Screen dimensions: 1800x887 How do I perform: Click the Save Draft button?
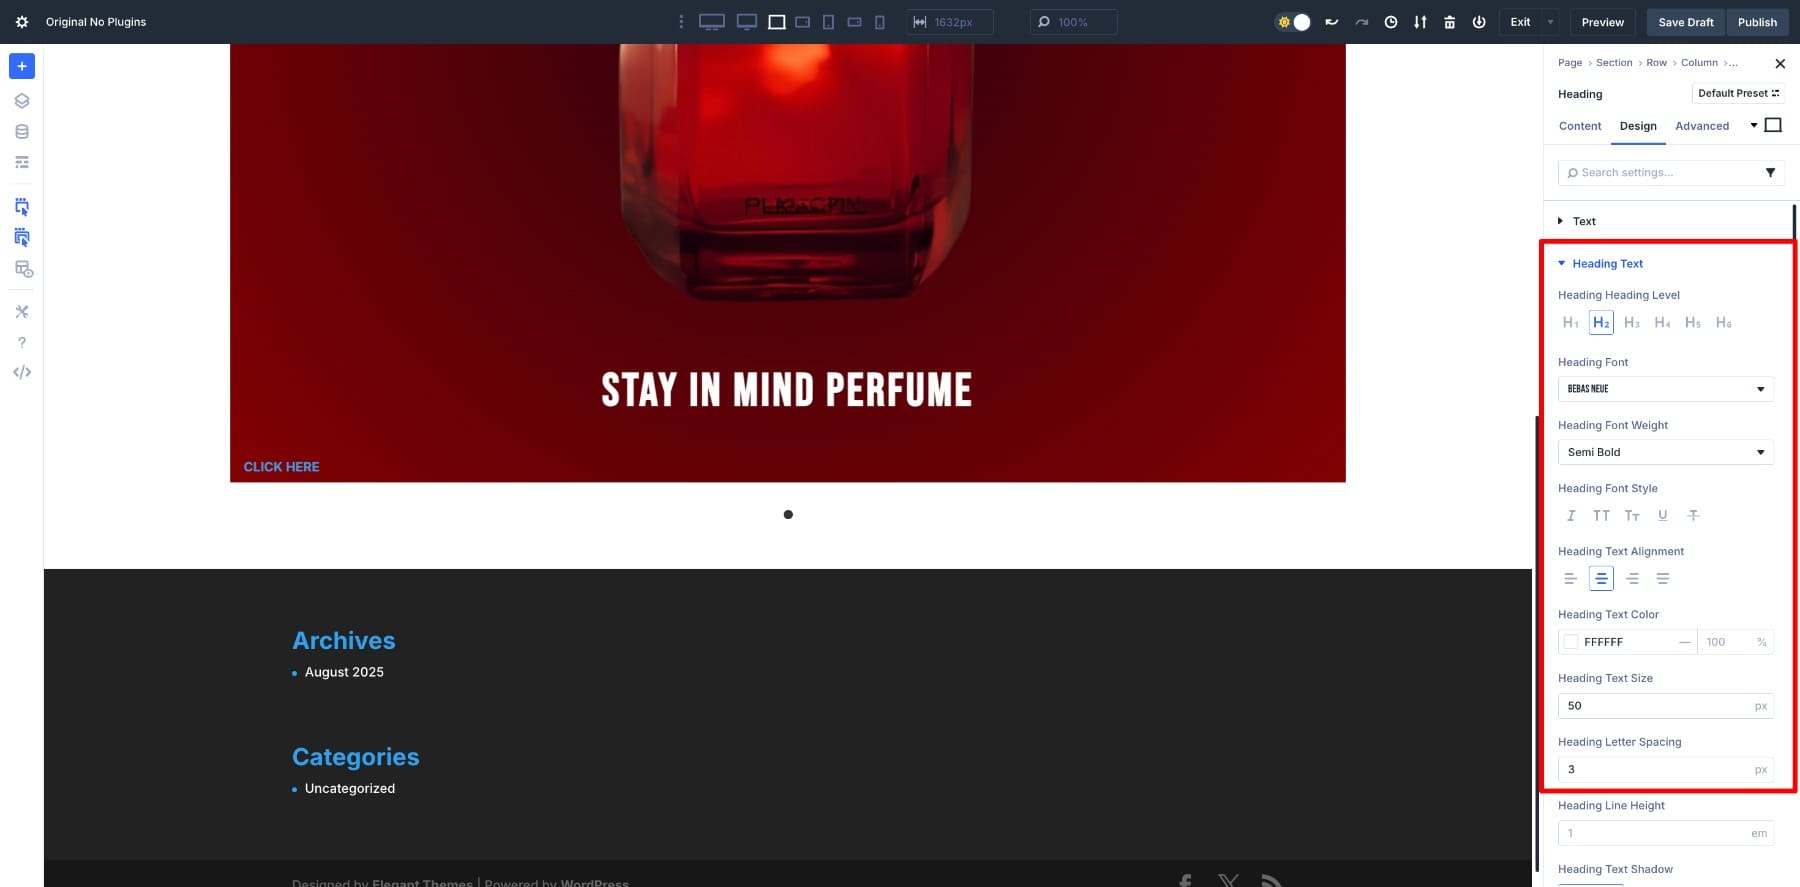pyautogui.click(x=1685, y=22)
